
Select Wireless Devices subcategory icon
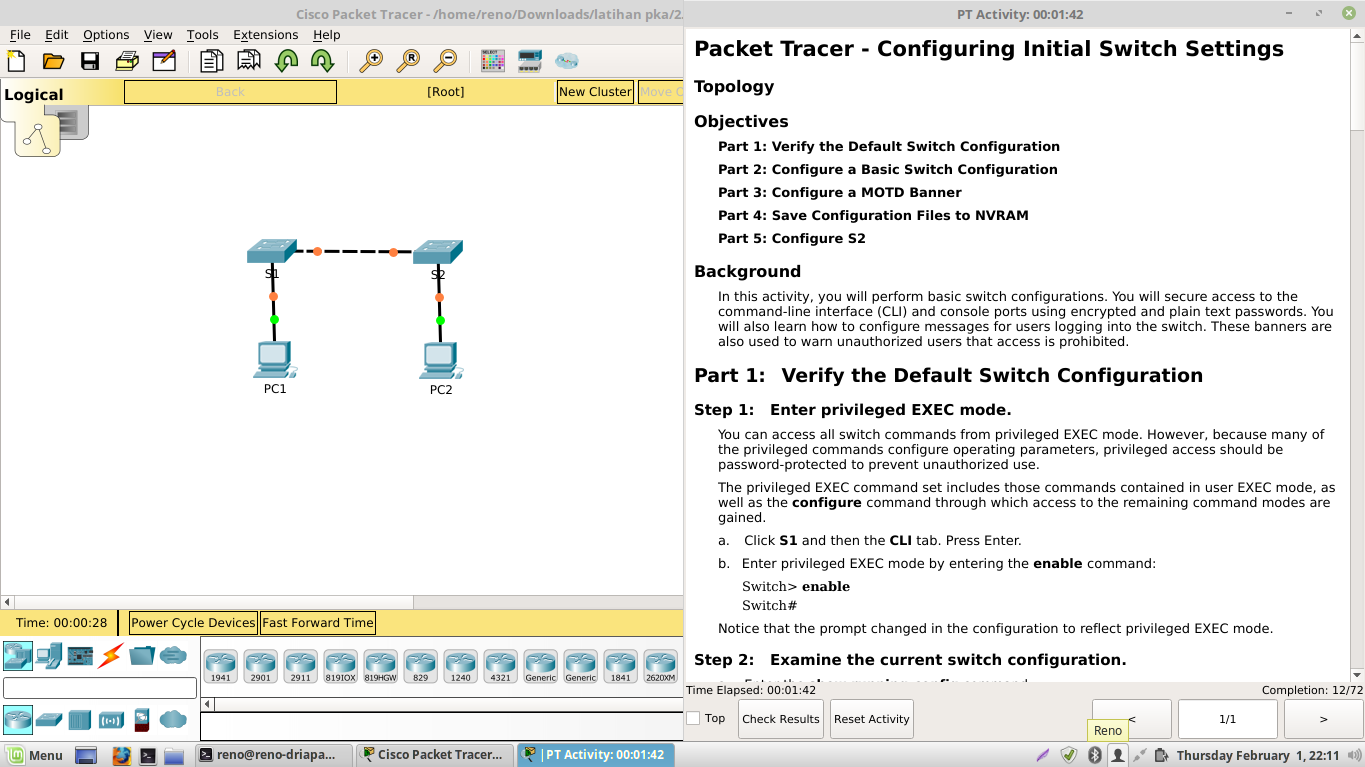[111, 720]
